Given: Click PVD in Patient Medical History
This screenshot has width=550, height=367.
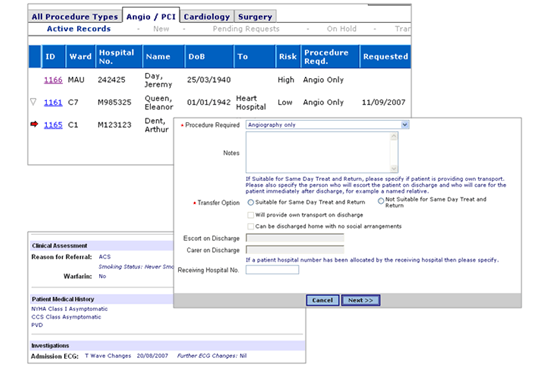Looking at the screenshot, I should pos(37,325).
